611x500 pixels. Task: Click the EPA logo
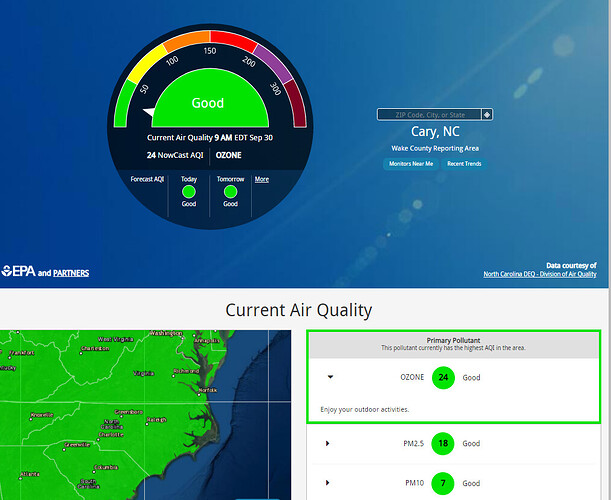pos(18,271)
